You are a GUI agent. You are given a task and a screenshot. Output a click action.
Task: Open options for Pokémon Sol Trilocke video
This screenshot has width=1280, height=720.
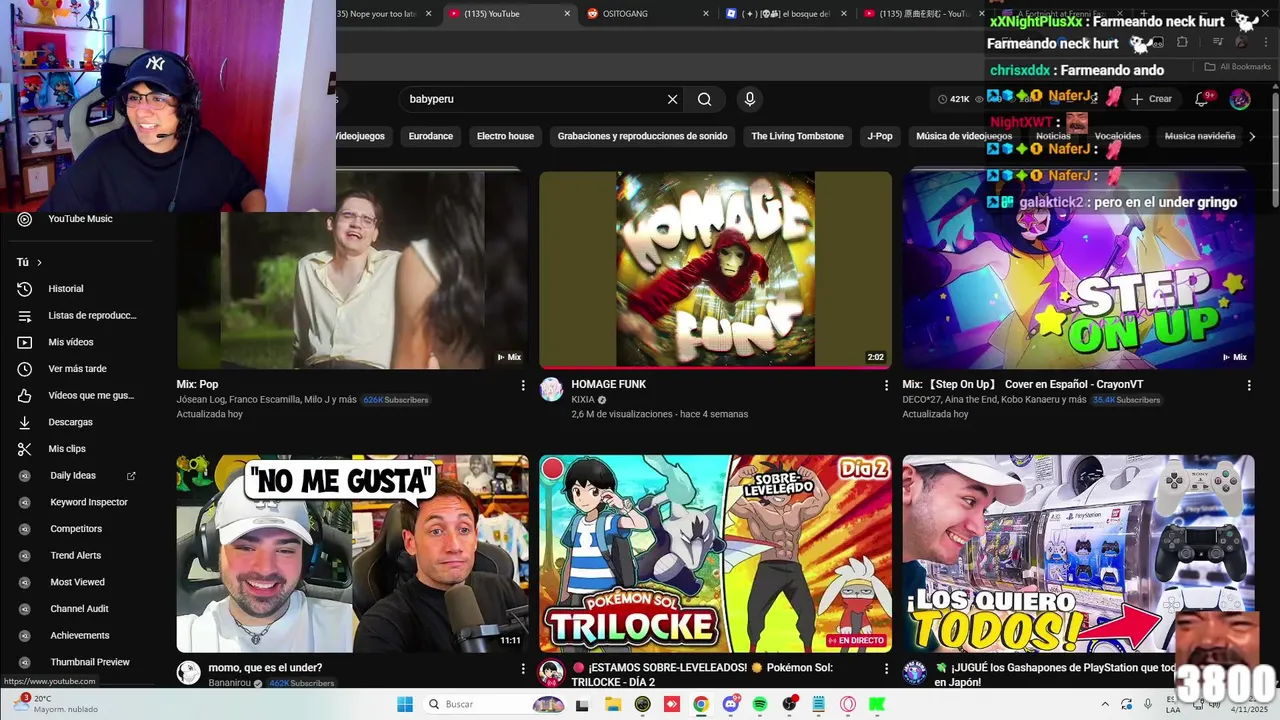pyautogui.click(x=885, y=668)
